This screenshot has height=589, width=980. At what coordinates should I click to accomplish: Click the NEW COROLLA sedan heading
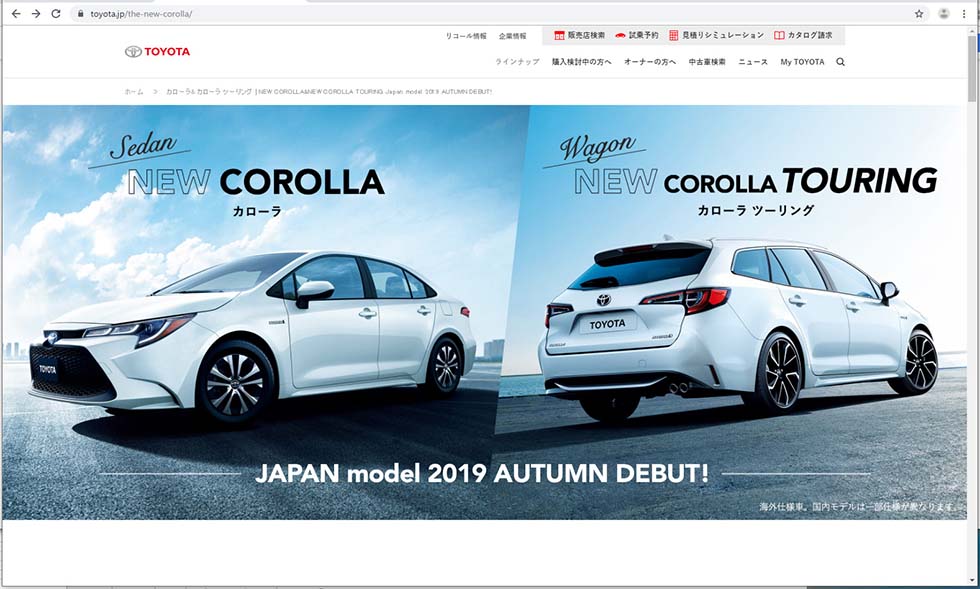[256, 182]
